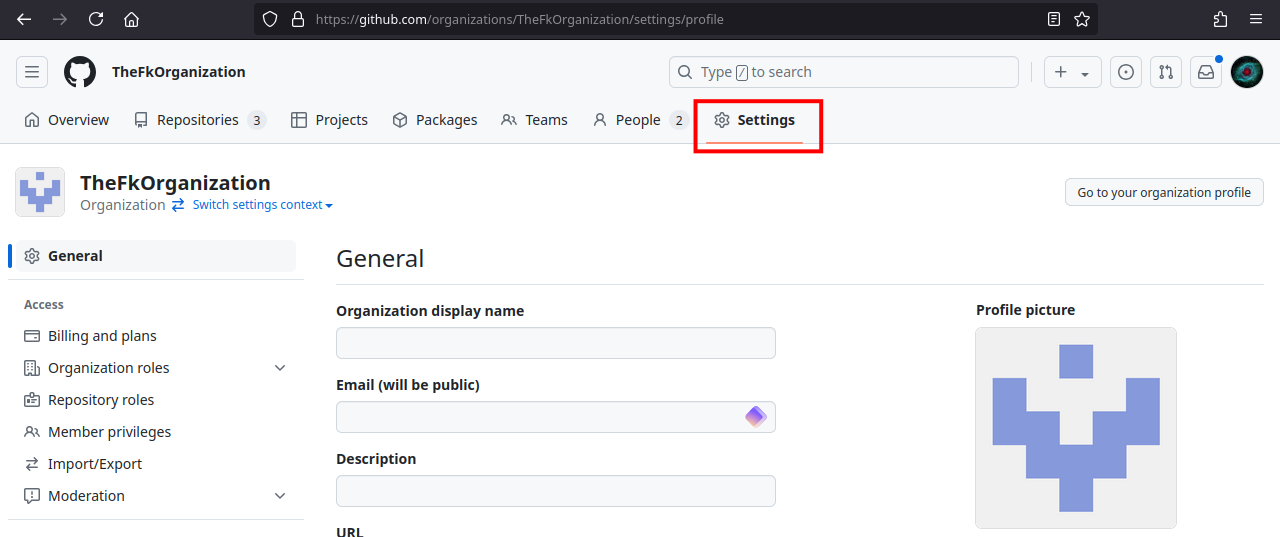1280x537 pixels.
Task: Reload the page with the refresh icon
Action: (x=96, y=19)
